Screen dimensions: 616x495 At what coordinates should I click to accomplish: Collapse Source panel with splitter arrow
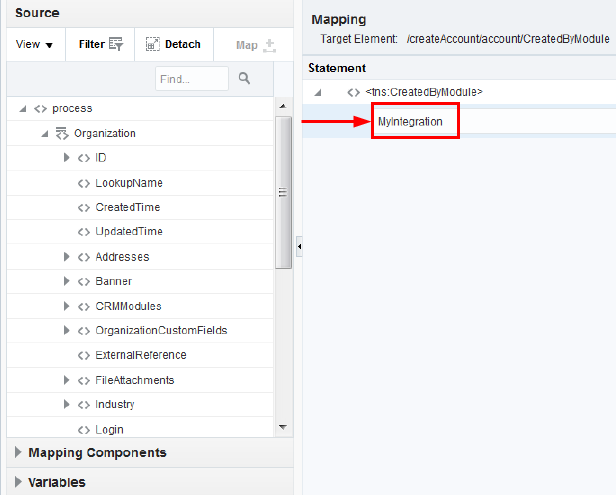coord(299,247)
